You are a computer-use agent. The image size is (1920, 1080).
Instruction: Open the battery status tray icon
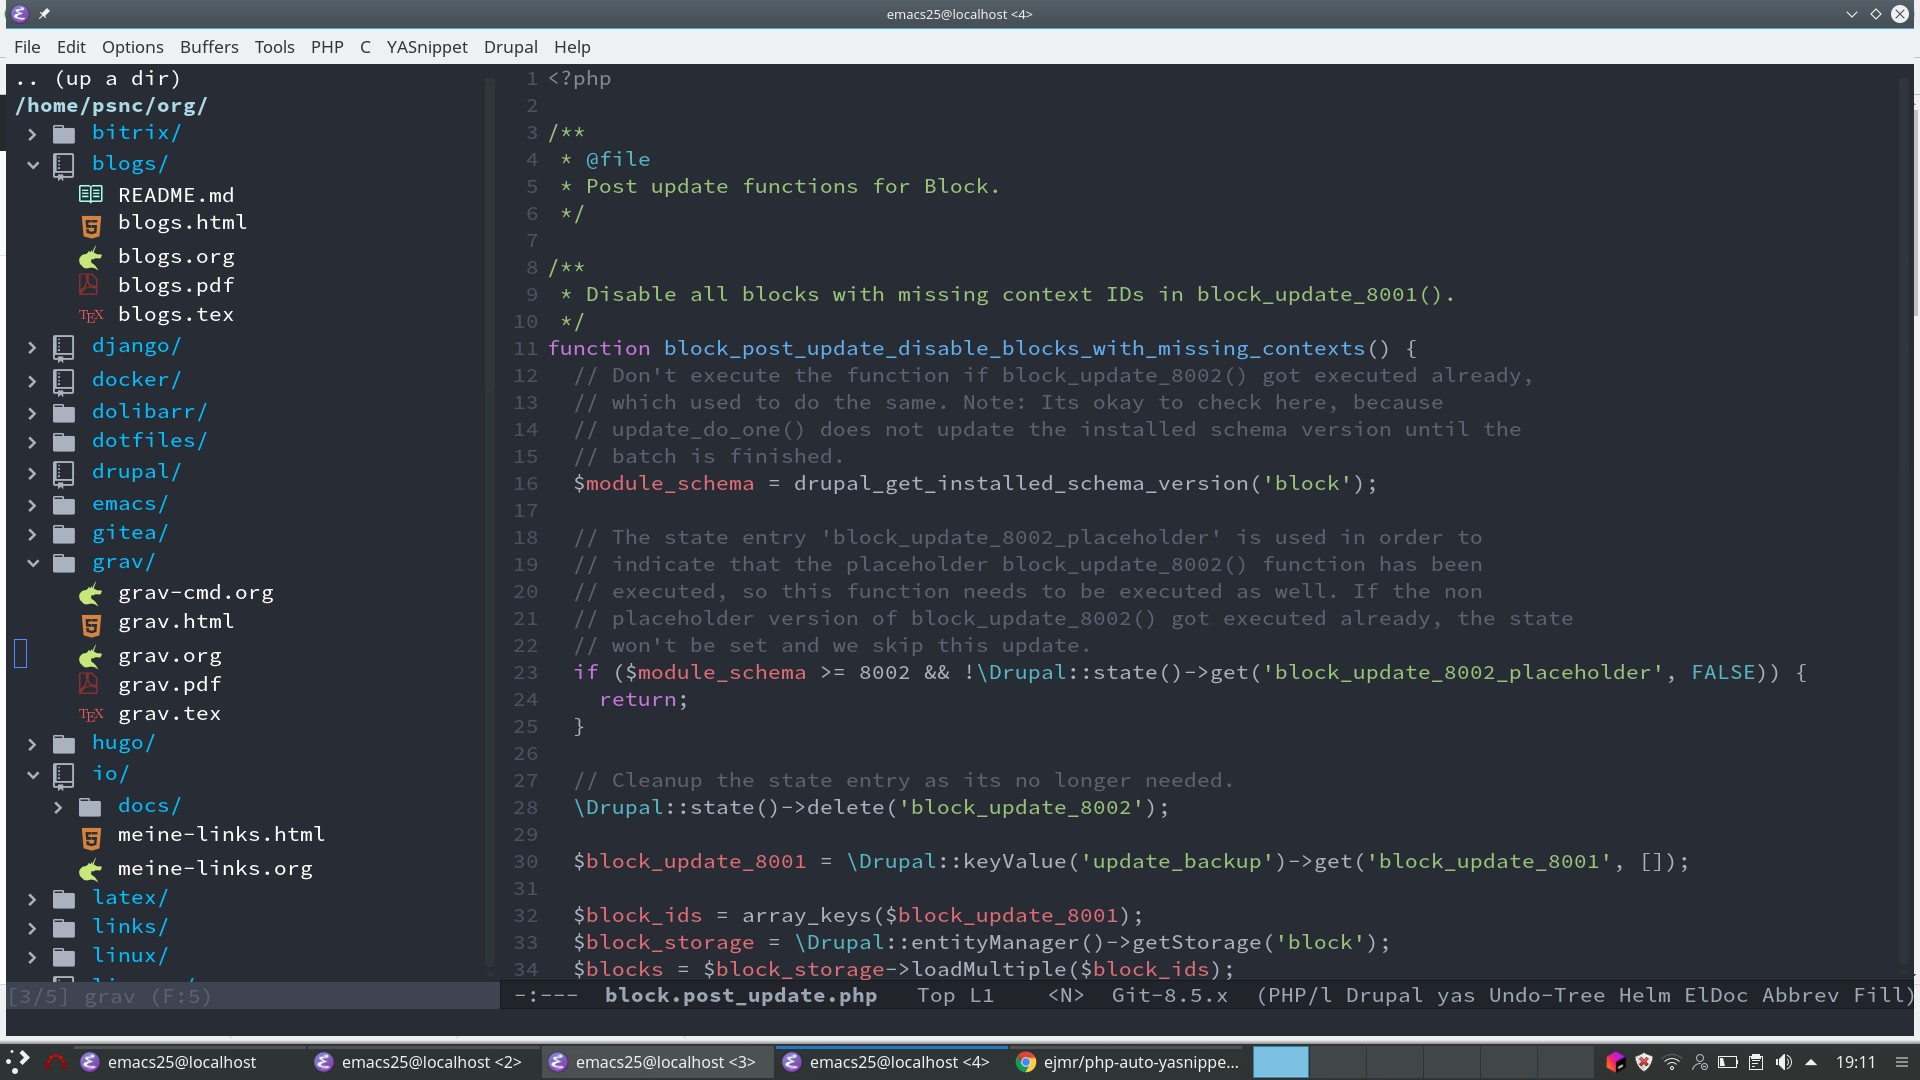coord(1727,1062)
